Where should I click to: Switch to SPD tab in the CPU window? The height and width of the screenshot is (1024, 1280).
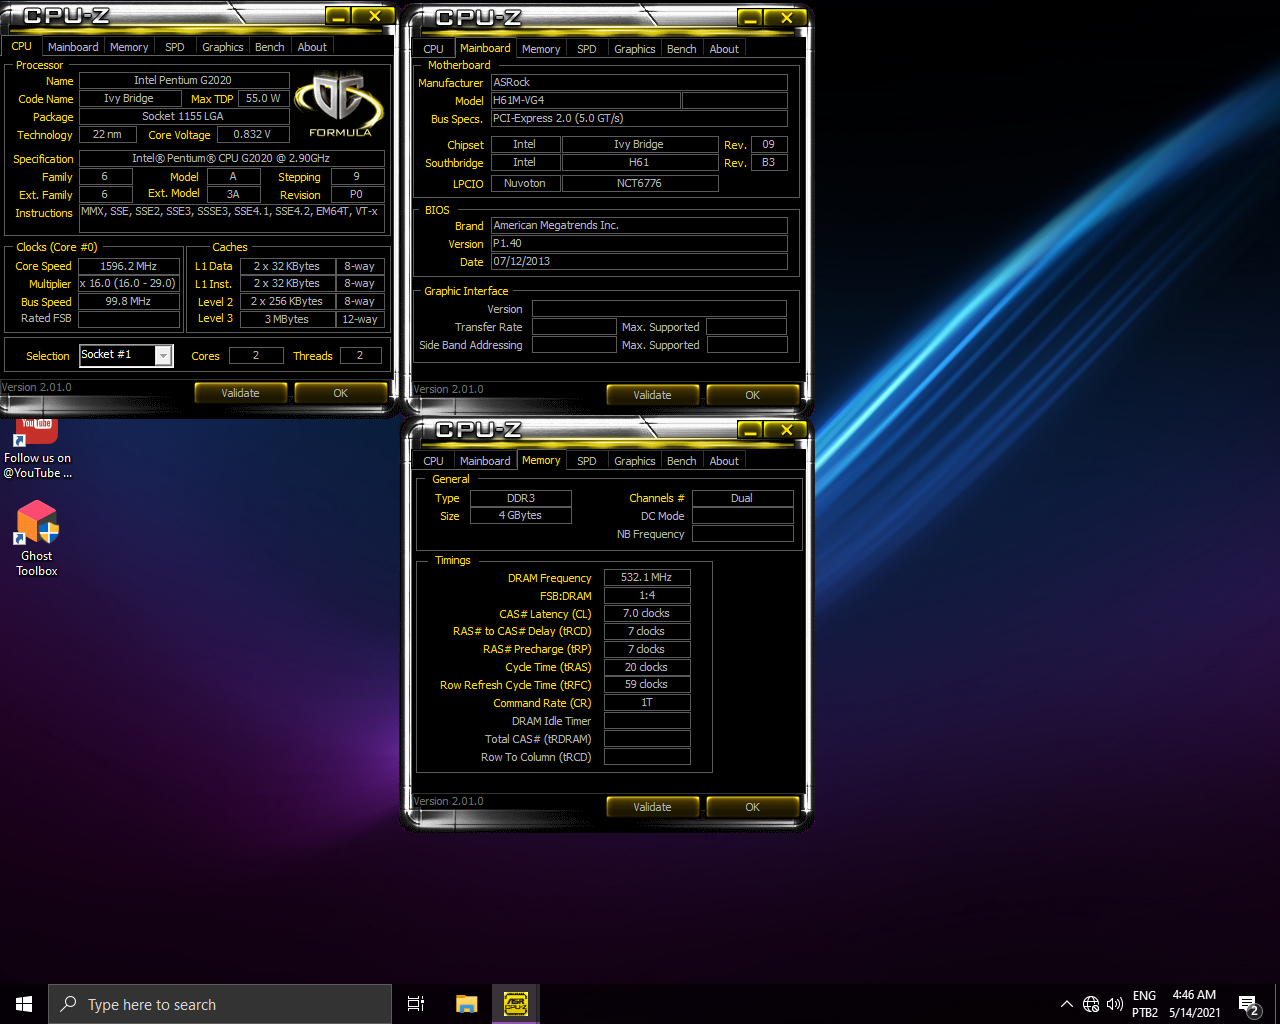[175, 47]
